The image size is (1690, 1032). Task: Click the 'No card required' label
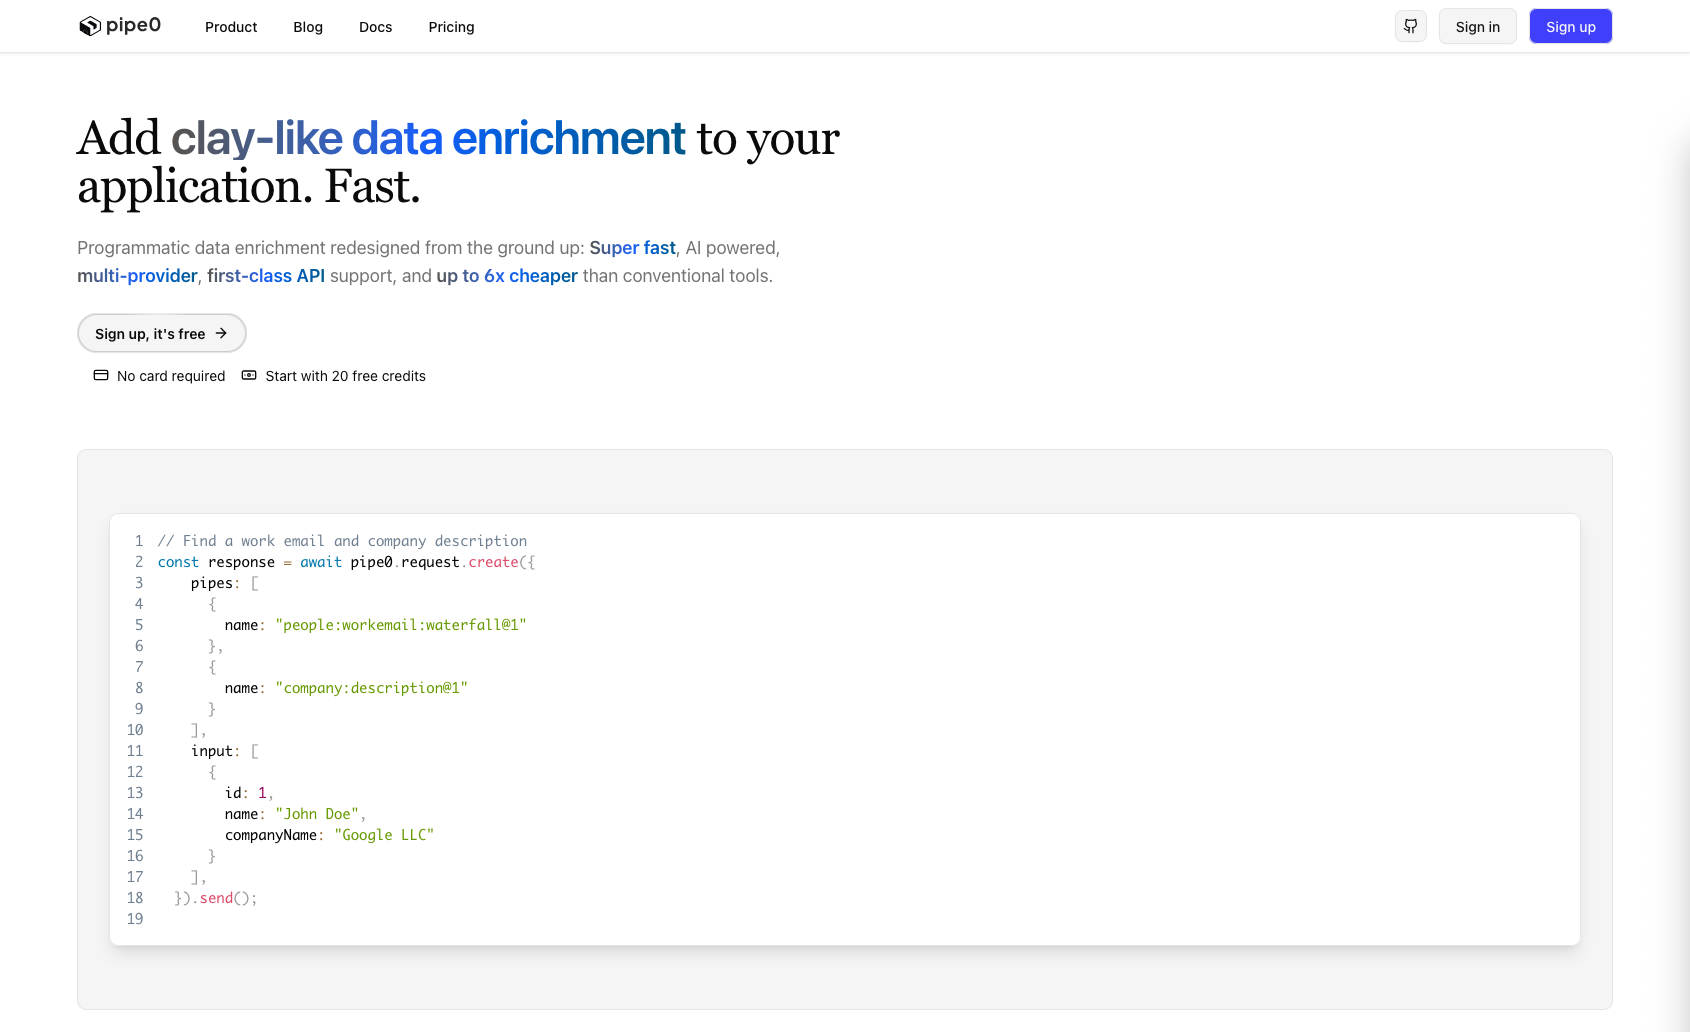point(171,376)
